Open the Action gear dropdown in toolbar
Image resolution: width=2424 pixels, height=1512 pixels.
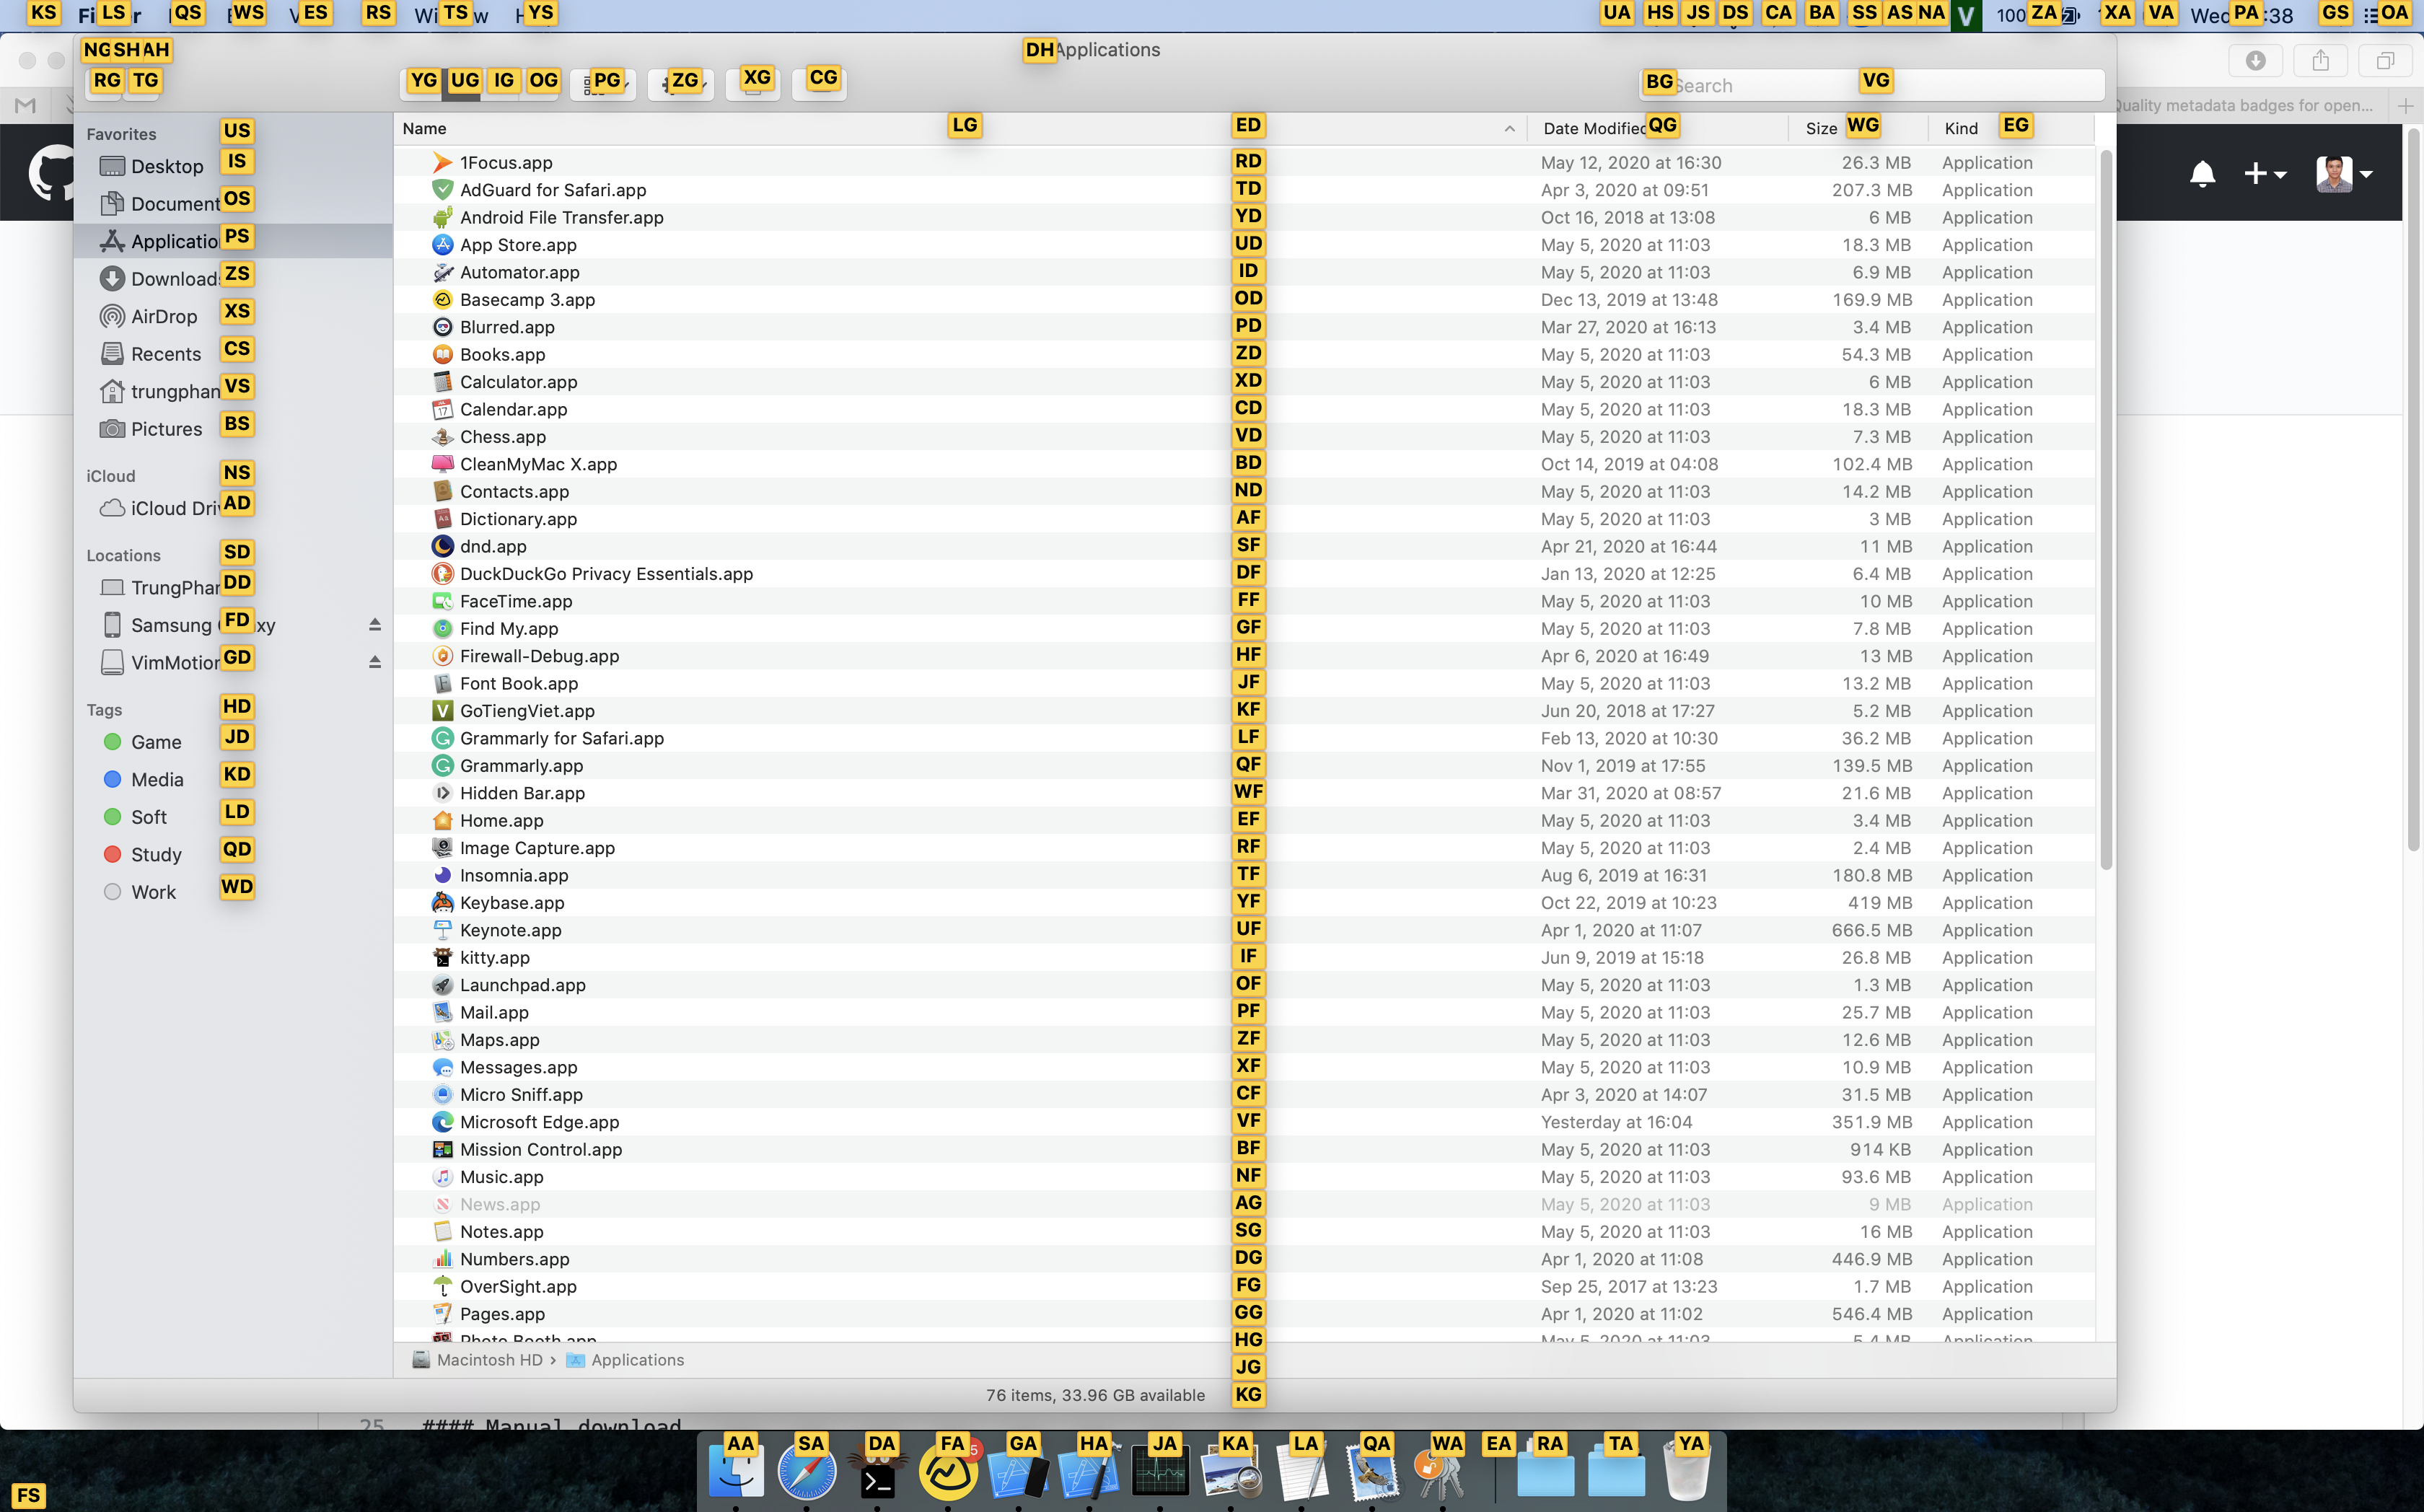[x=681, y=84]
